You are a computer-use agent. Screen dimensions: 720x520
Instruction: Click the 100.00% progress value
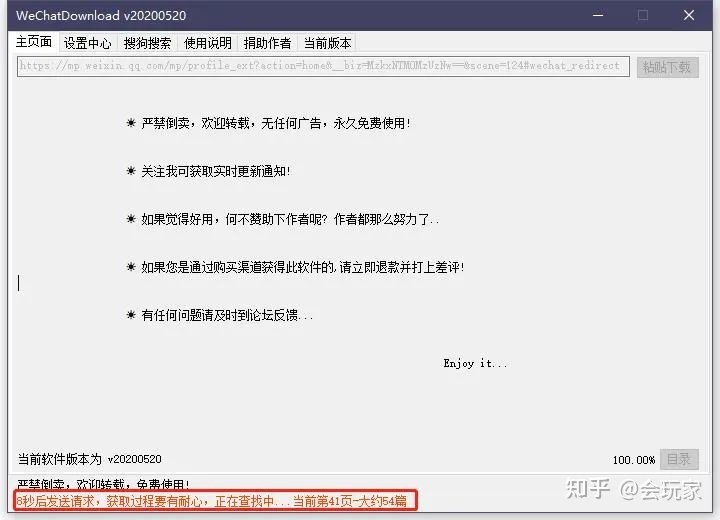tap(634, 460)
